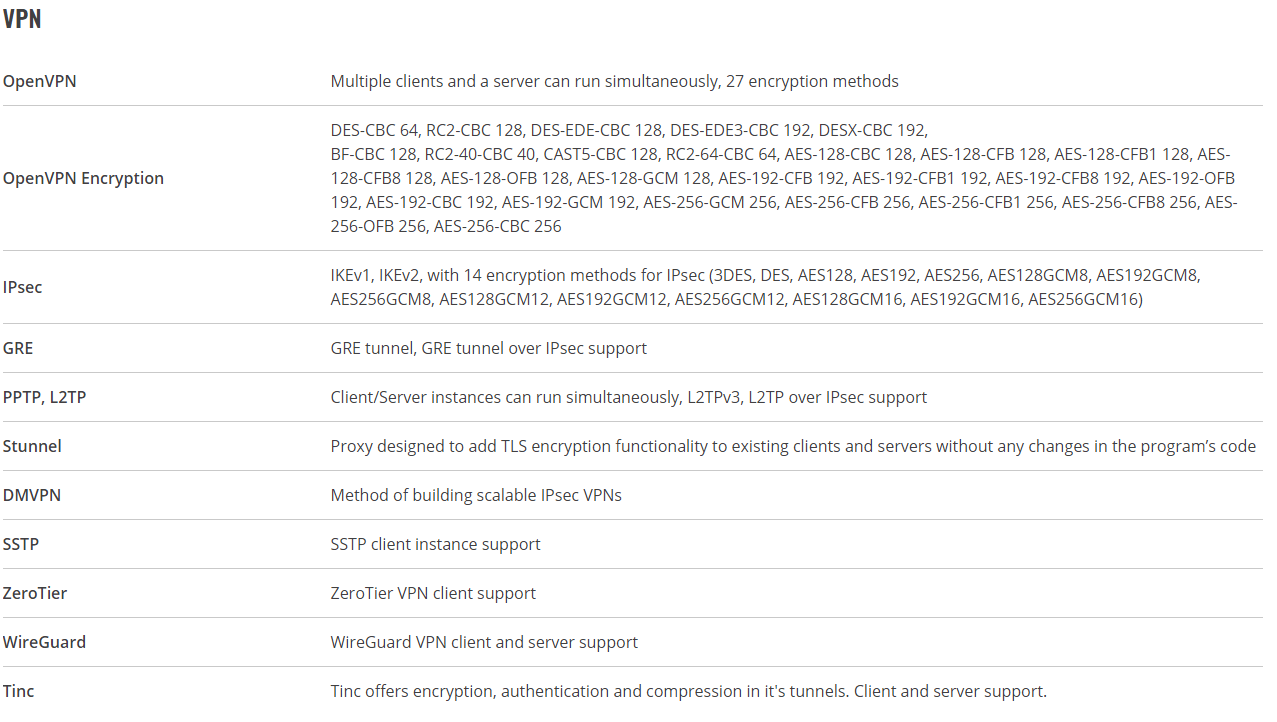This screenshot has height=722, width=1277.
Task: Click the WireGuard row label
Action: tap(44, 642)
